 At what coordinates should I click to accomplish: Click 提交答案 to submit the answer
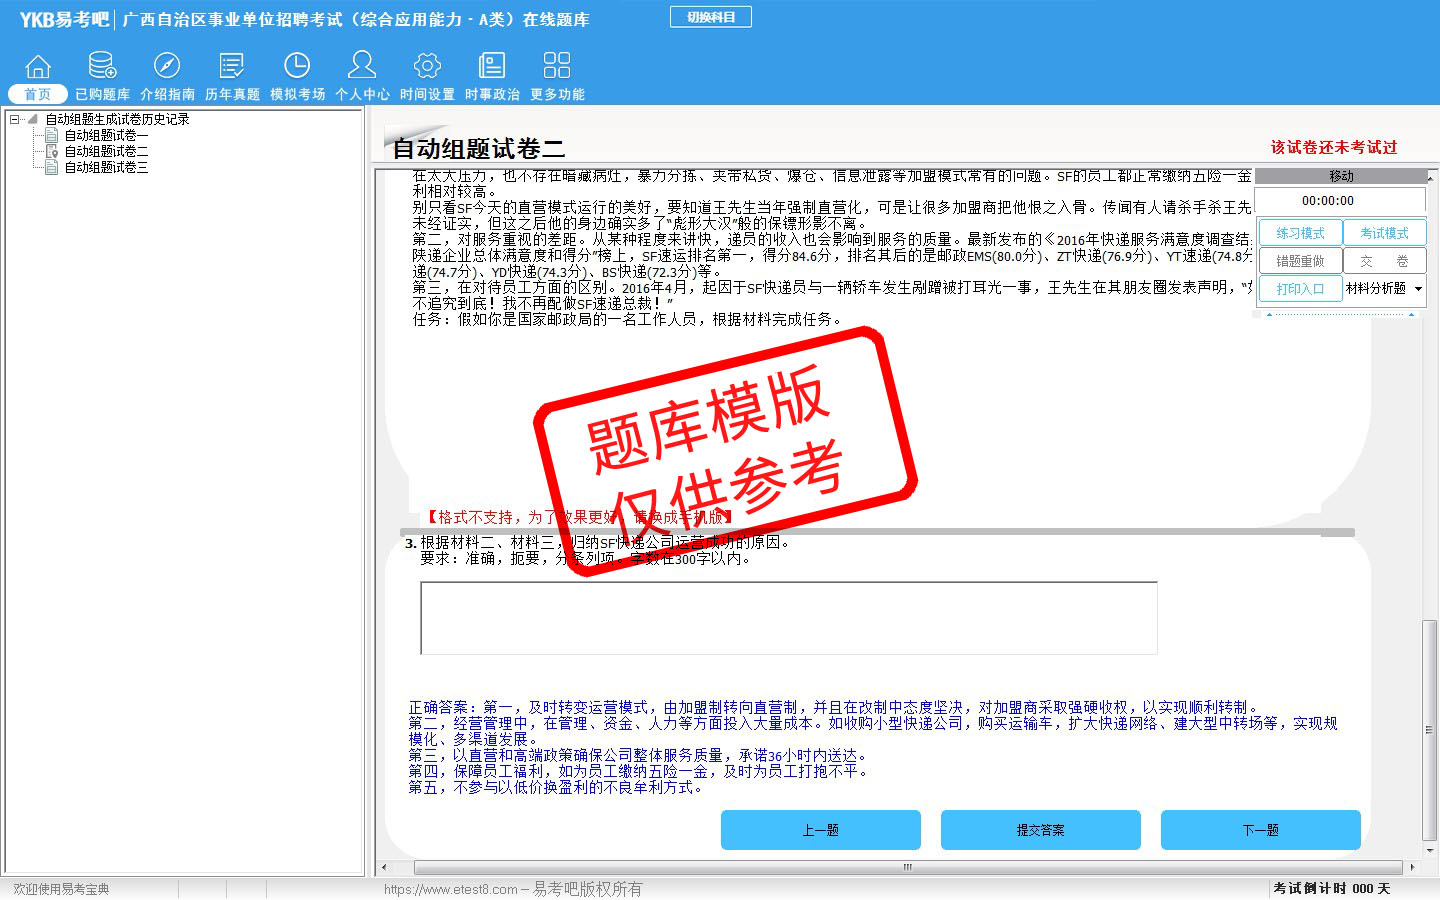(1040, 830)
